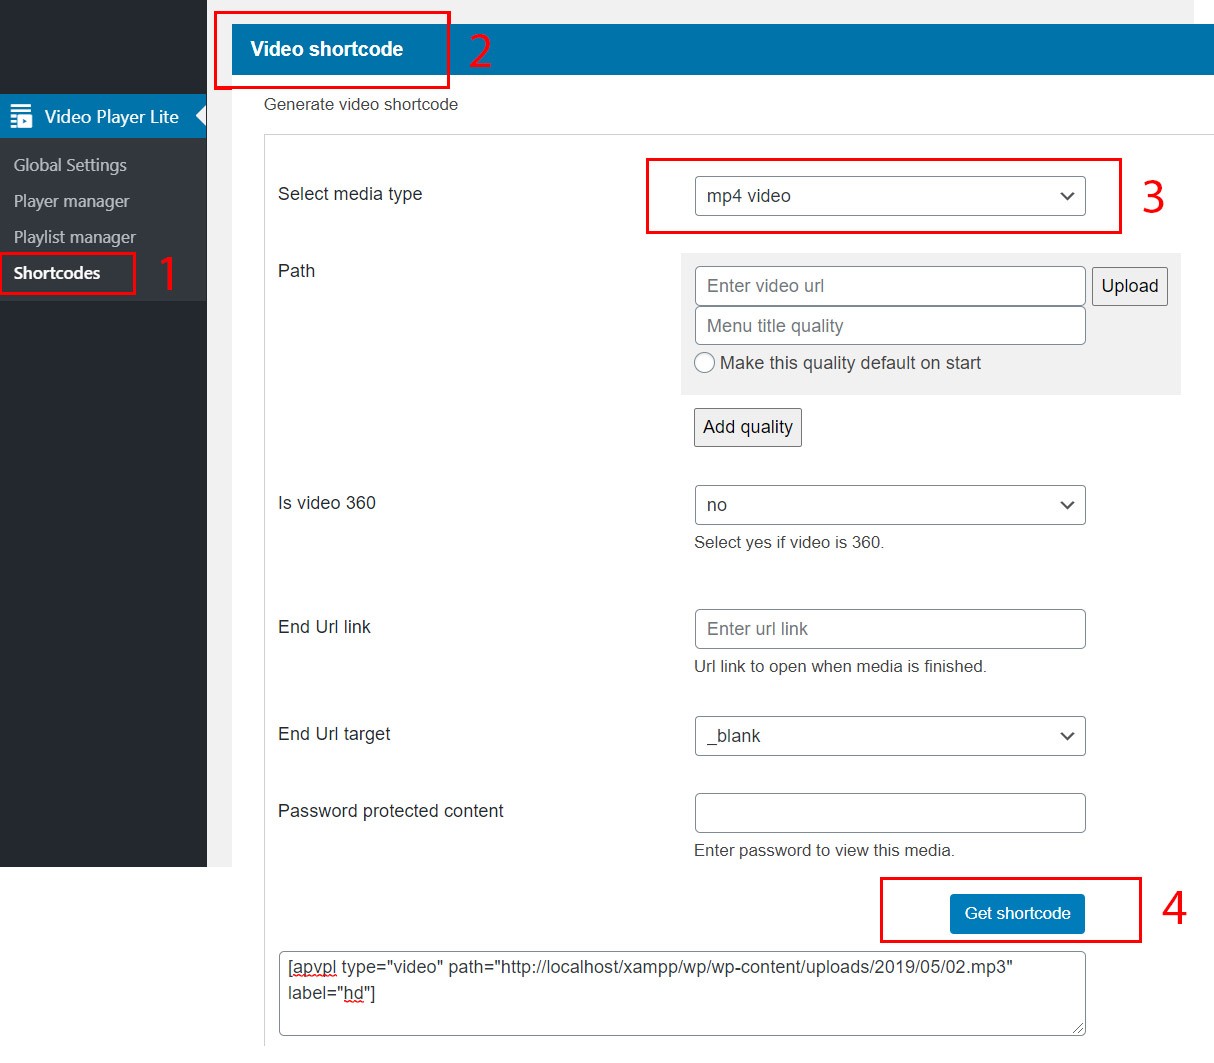This screenshot has height=1063, width=1214.
Task: Click the Video Player Lite playlist icon
Action: click(x=21, y=117)
